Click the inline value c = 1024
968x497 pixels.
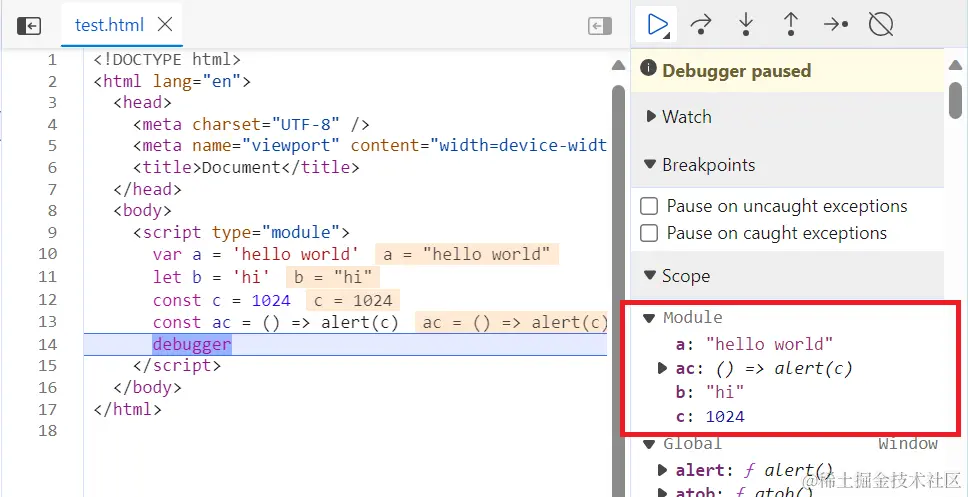[353, 301]
